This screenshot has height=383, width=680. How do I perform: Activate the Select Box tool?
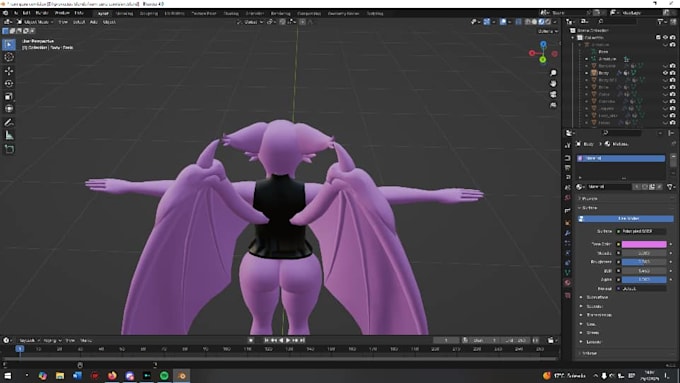9,45
